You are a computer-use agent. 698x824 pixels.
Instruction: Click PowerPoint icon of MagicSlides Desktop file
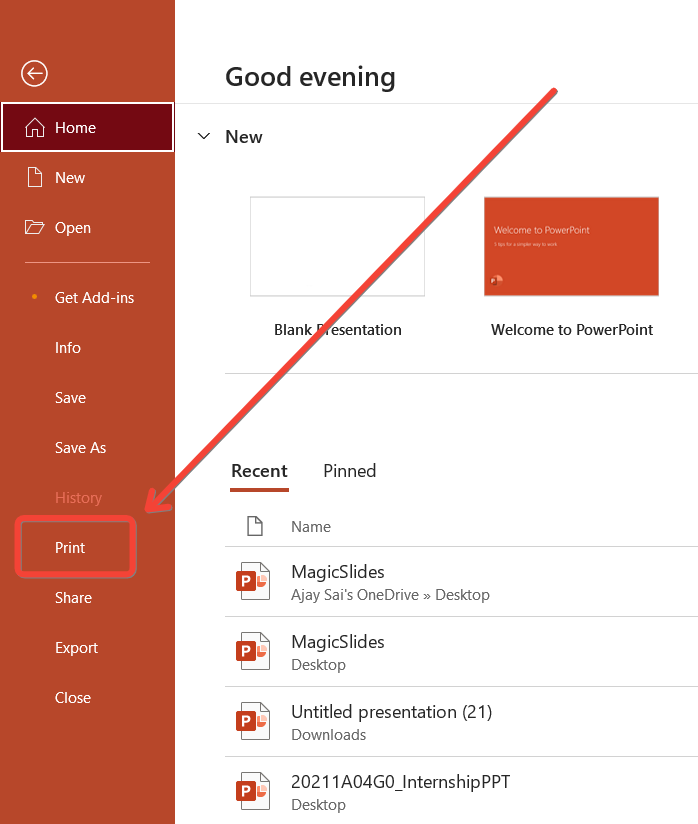pos(253,651)
